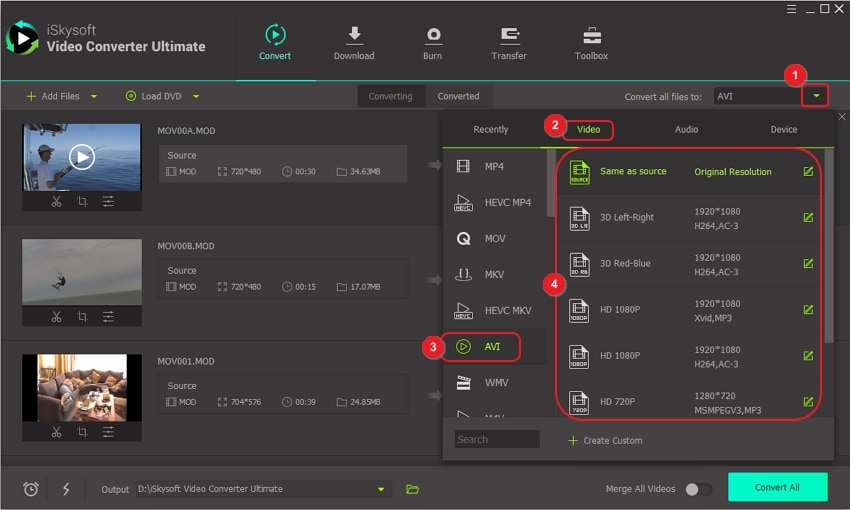This screenshot has width=850, height=510.
Task: Click the hamburger menu icon in title bar
Action: [x=791, y=9]
